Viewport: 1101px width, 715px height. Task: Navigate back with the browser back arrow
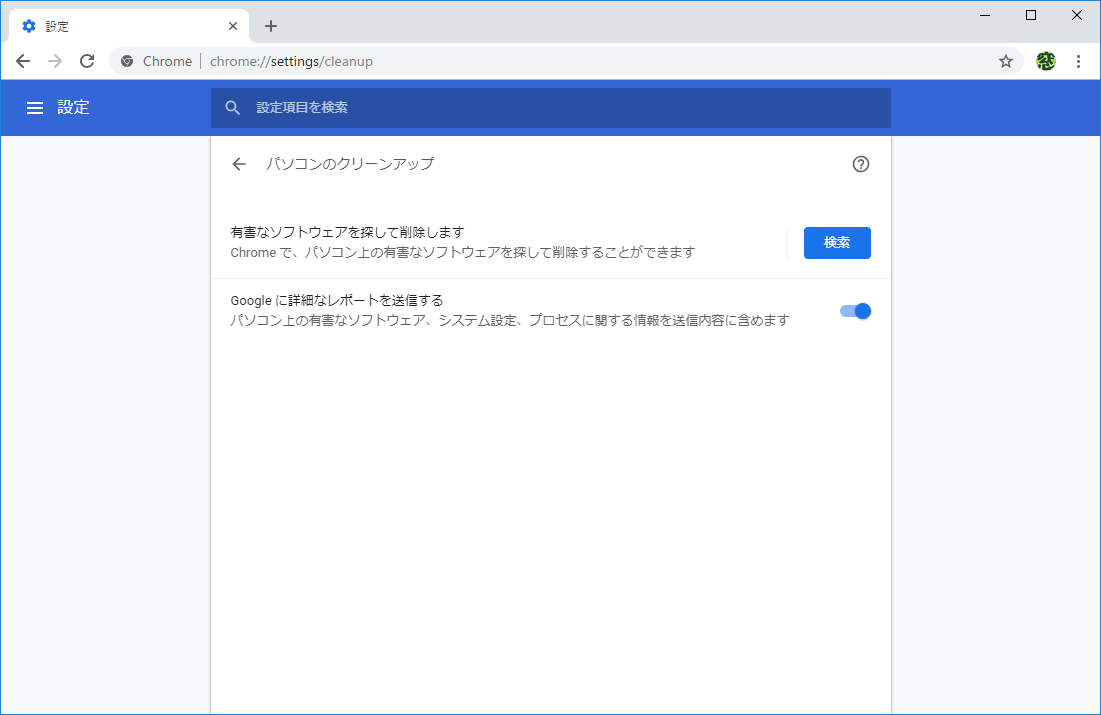coord(22,61)
